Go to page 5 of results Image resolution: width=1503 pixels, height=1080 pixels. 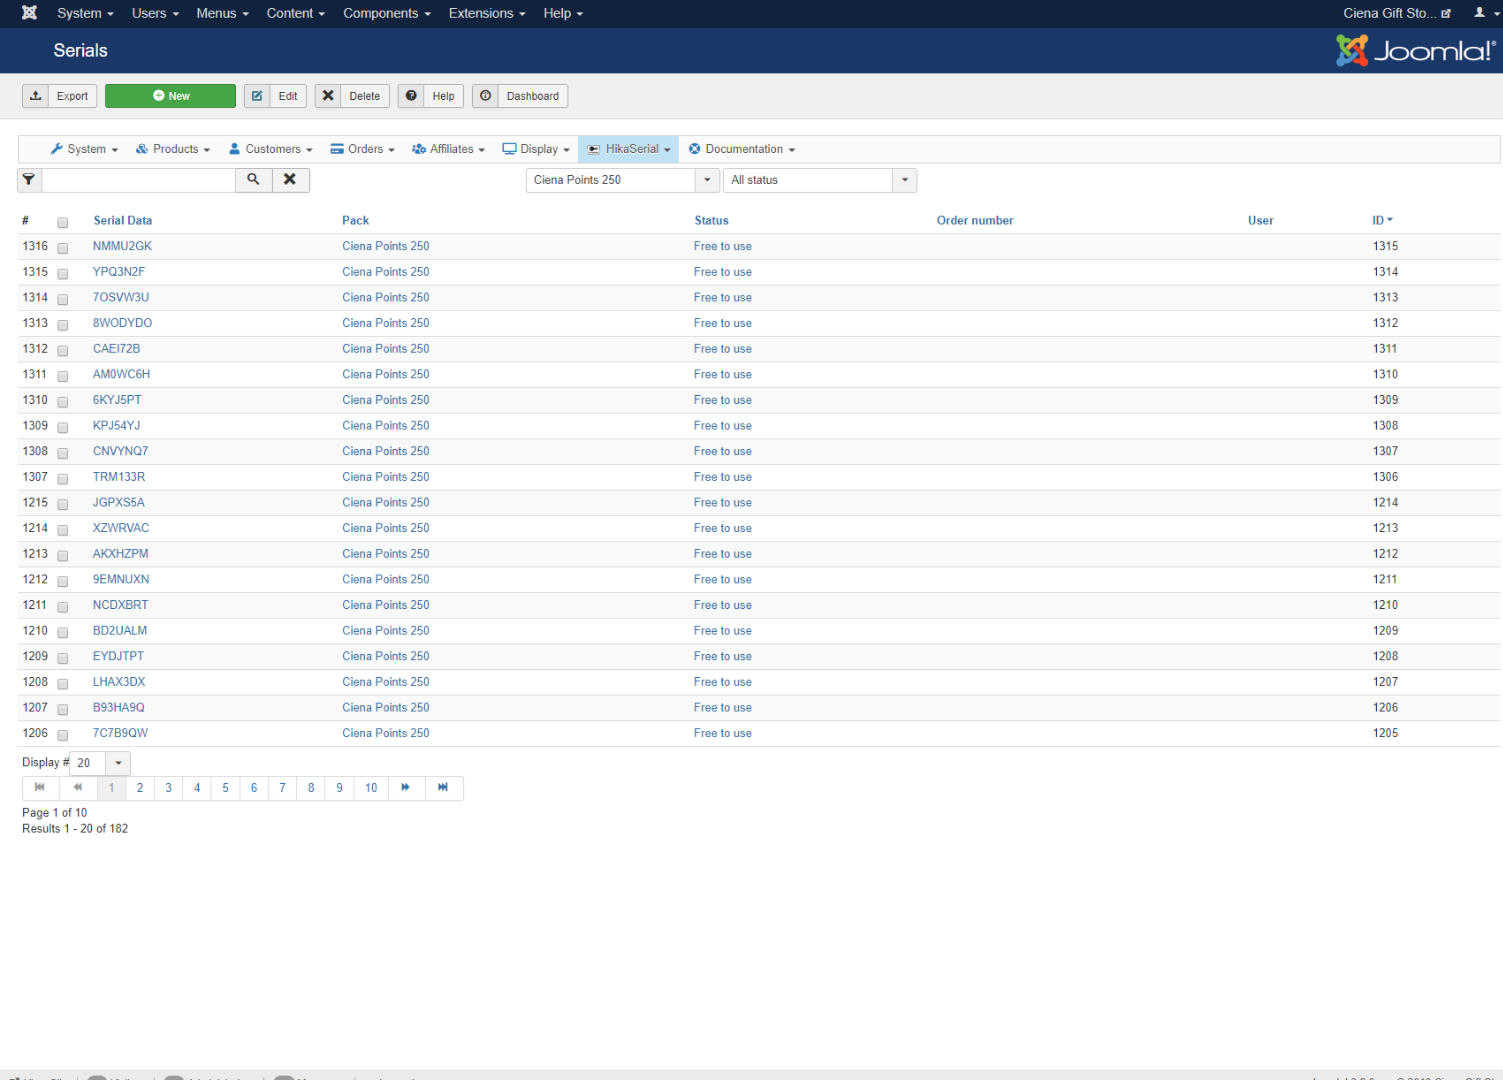[x=226, y=788]
